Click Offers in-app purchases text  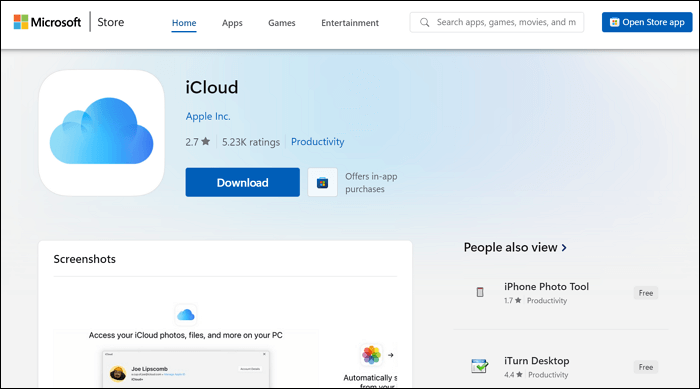point(371,183)
